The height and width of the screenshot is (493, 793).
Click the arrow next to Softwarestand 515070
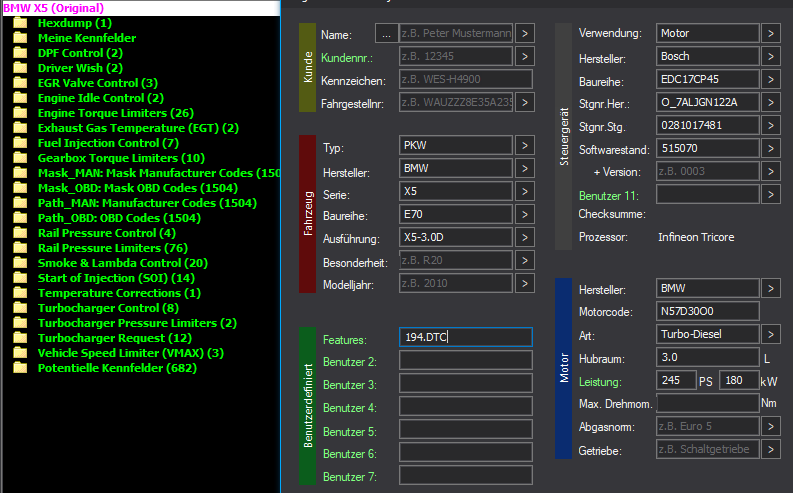click(771, 148)
